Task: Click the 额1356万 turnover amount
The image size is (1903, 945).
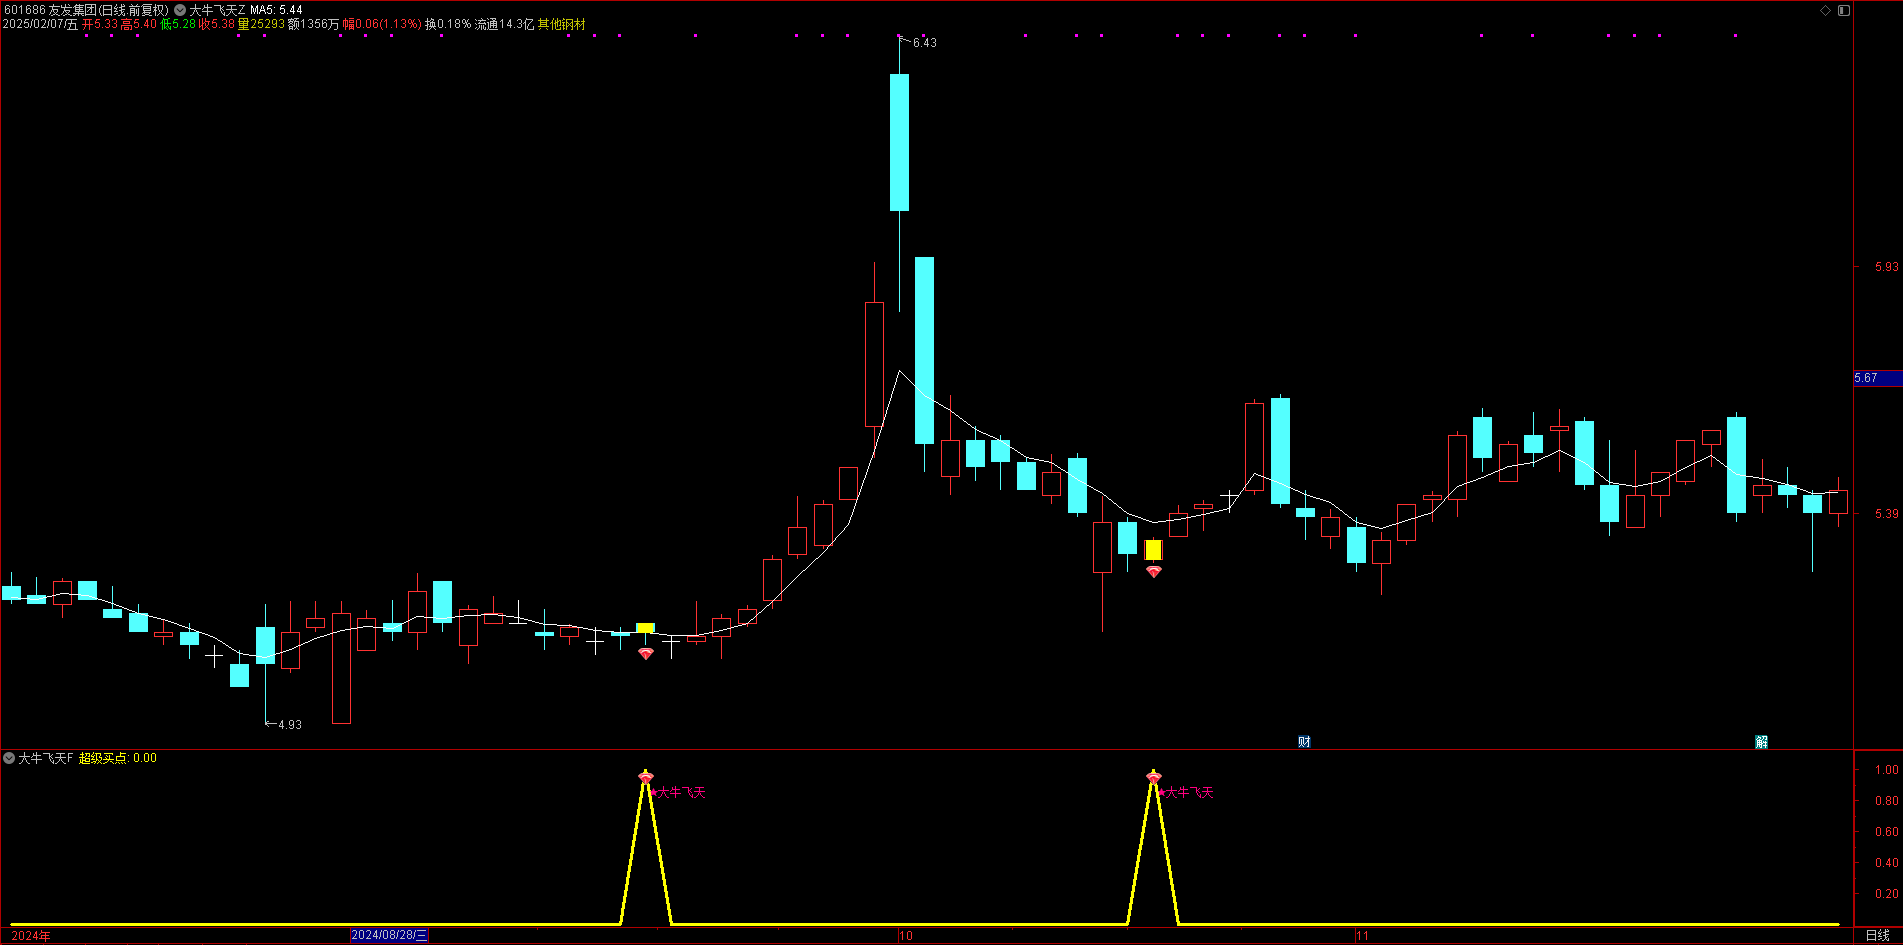Action: pos(314,24)
